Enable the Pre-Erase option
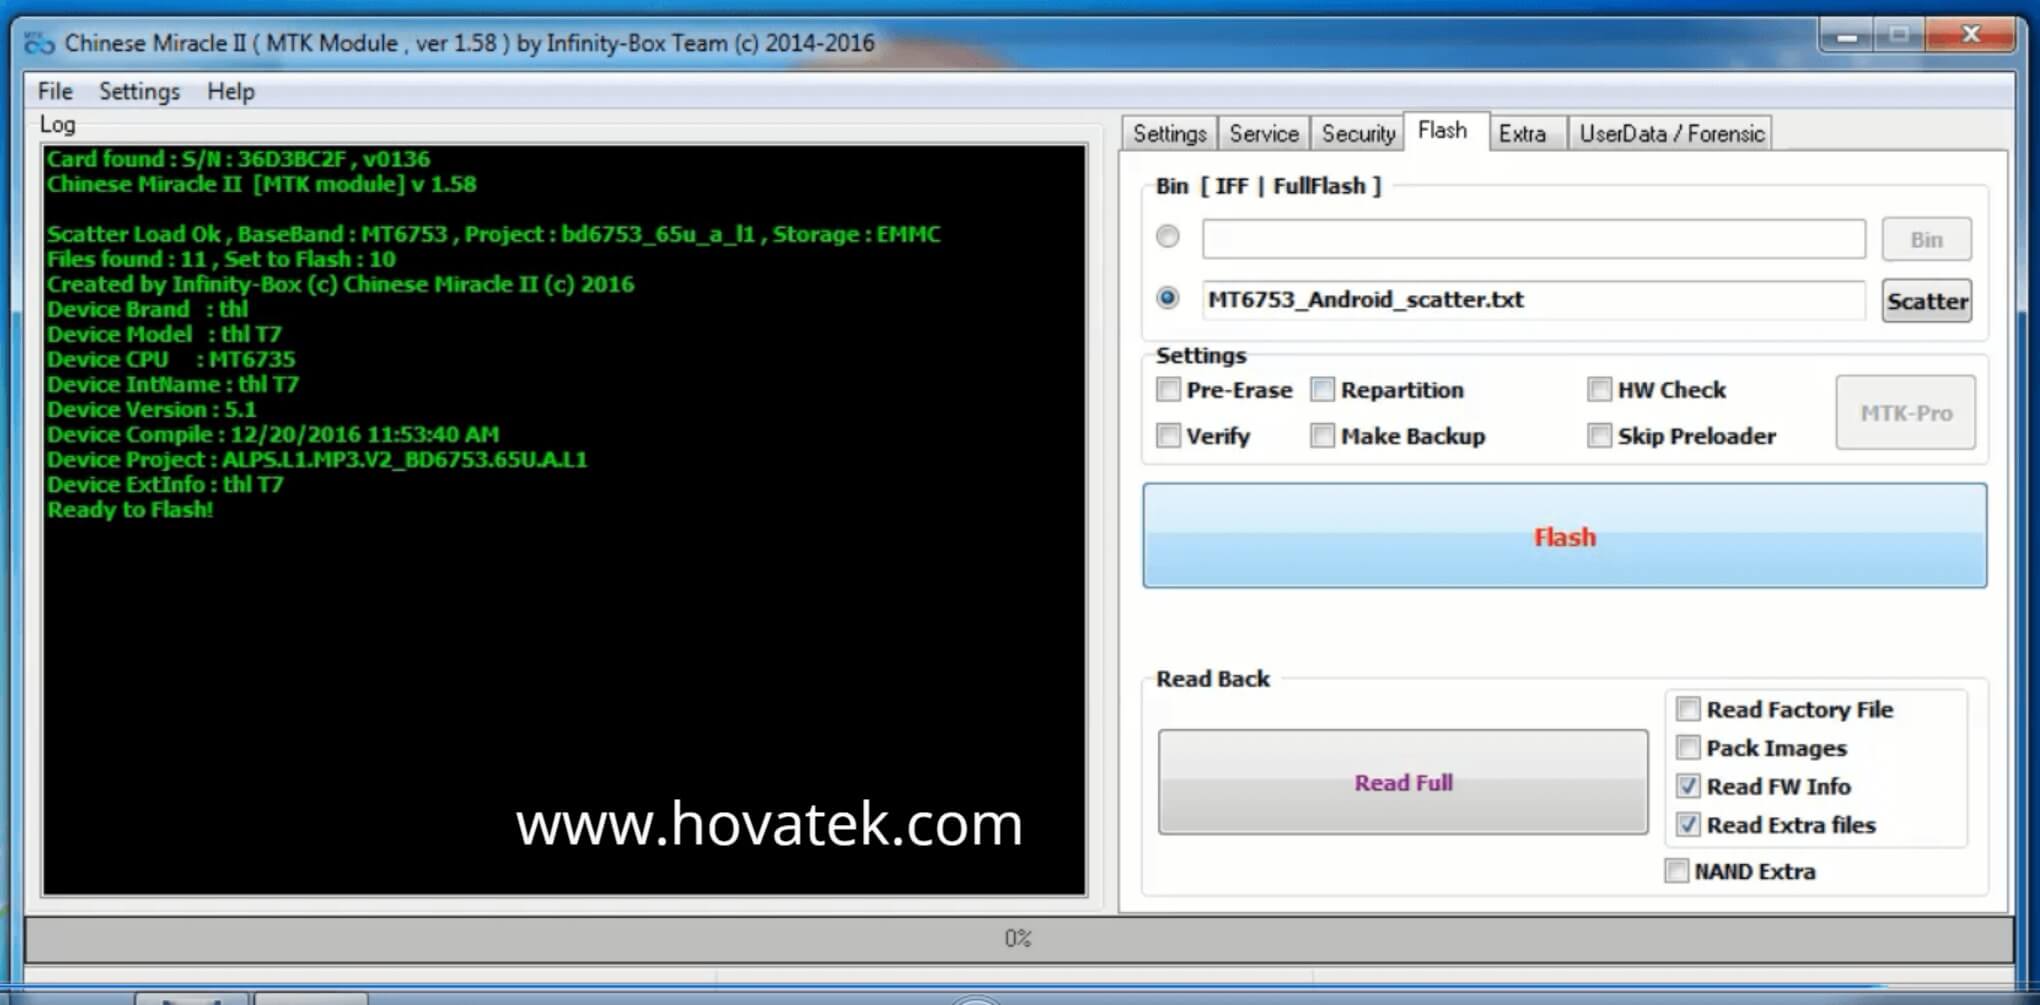Screen dimensions: 2040x1005 pyautogui.click(x=1168, y=390)
